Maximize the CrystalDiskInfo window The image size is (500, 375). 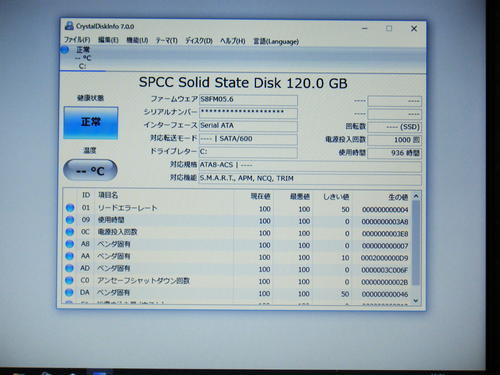pyautogui.click(x=389, y=29)
